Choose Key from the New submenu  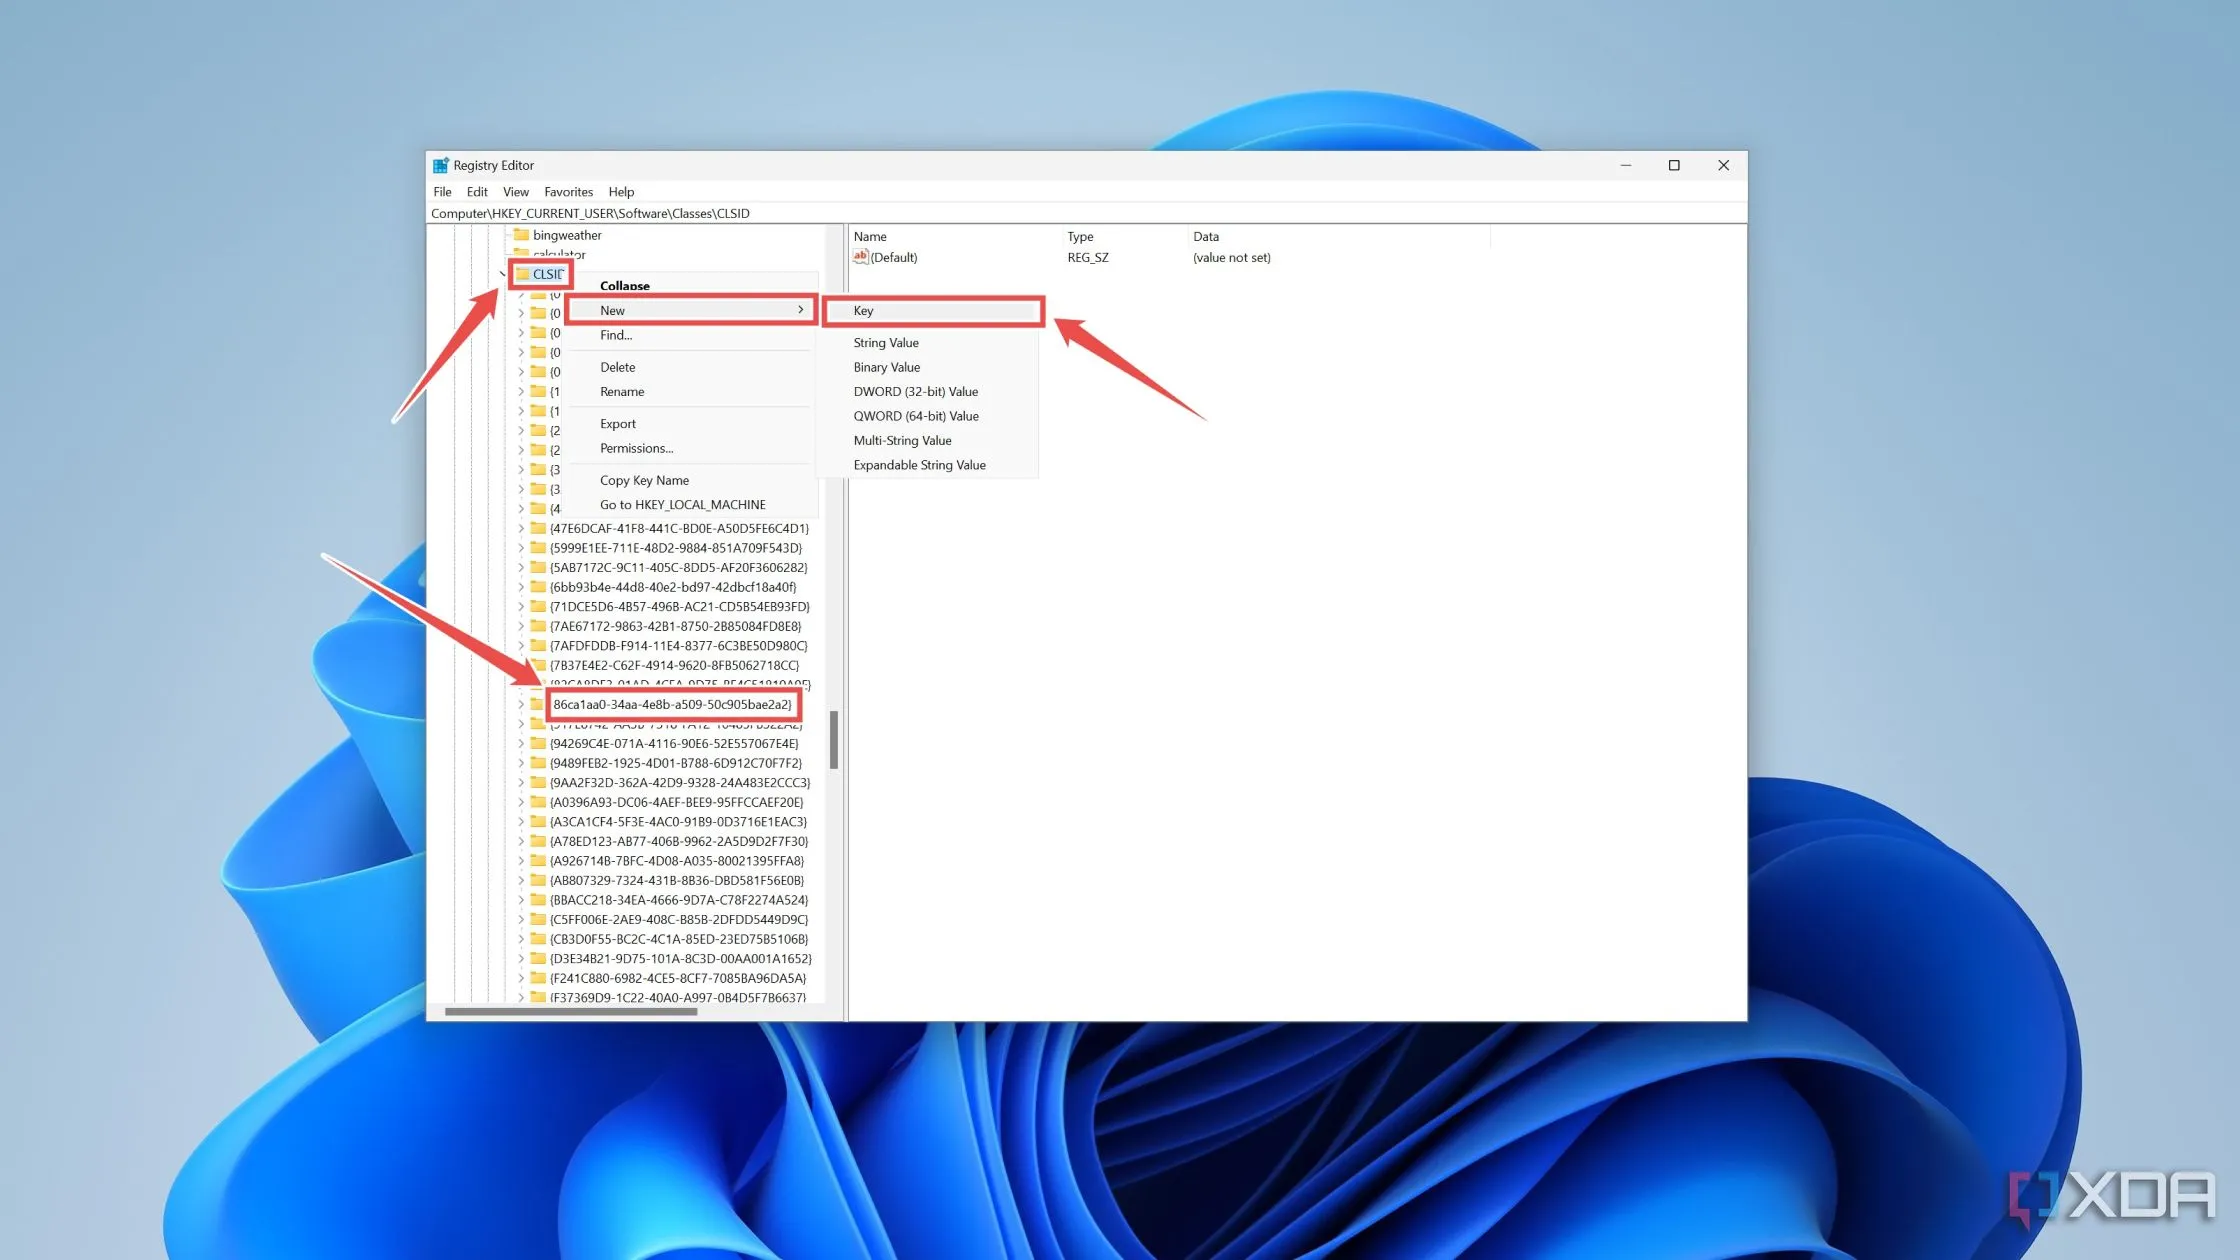click(933, 311)
